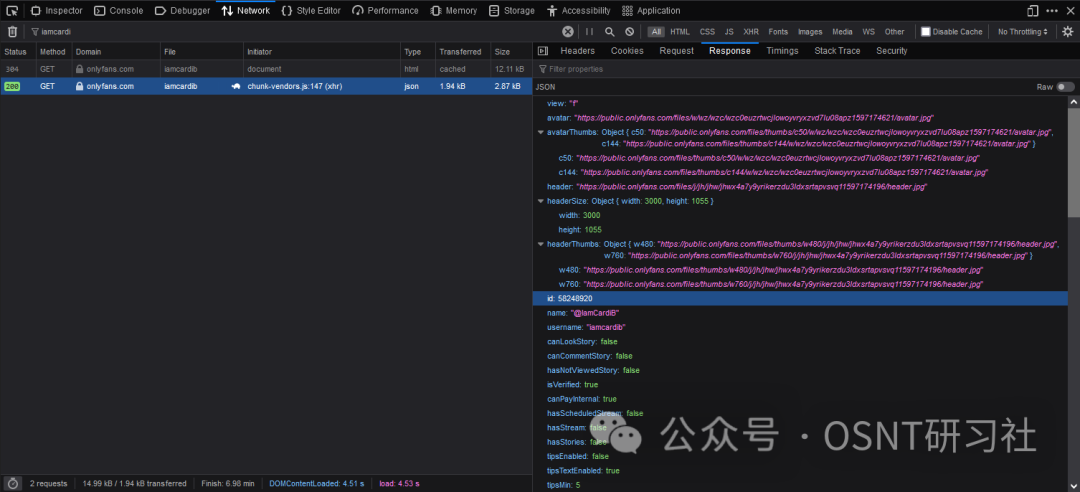
Task: Open the Style Editor tab
Action: click(x=311, y=10)
